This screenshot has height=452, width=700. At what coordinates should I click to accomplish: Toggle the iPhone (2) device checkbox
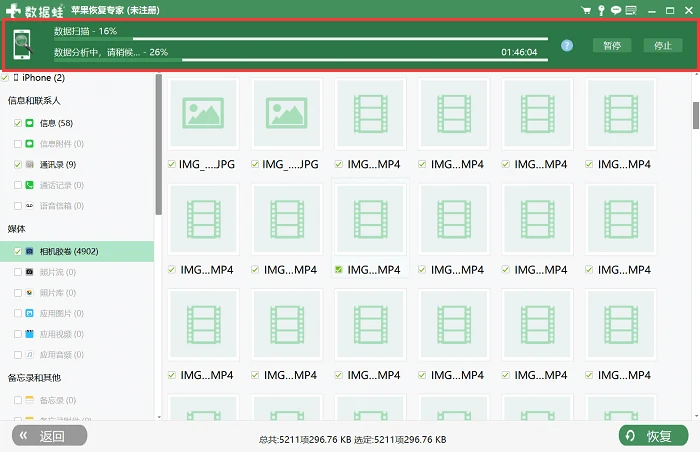(x=5, y=78)
